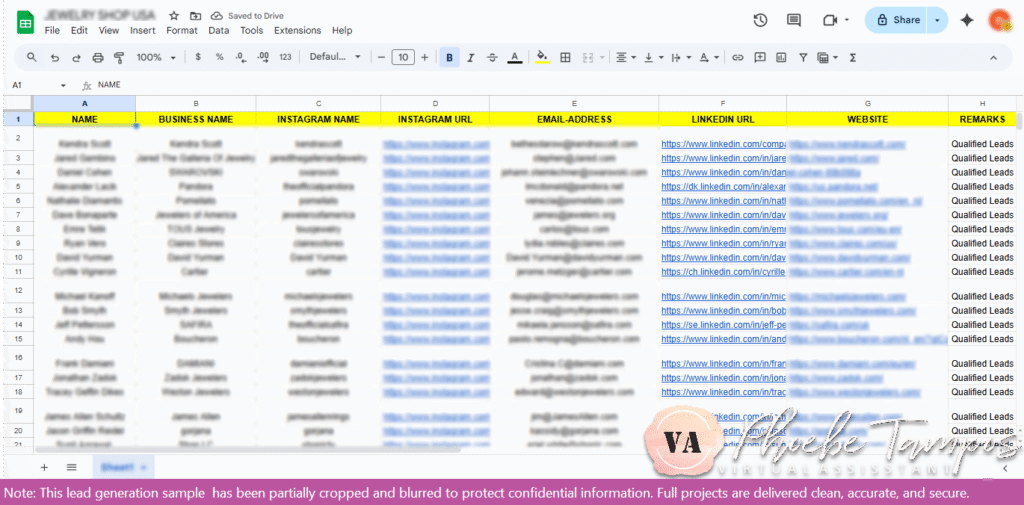Screen dimensions: 1024x505
Task: Open the File menu
Action: pos(52,30)
